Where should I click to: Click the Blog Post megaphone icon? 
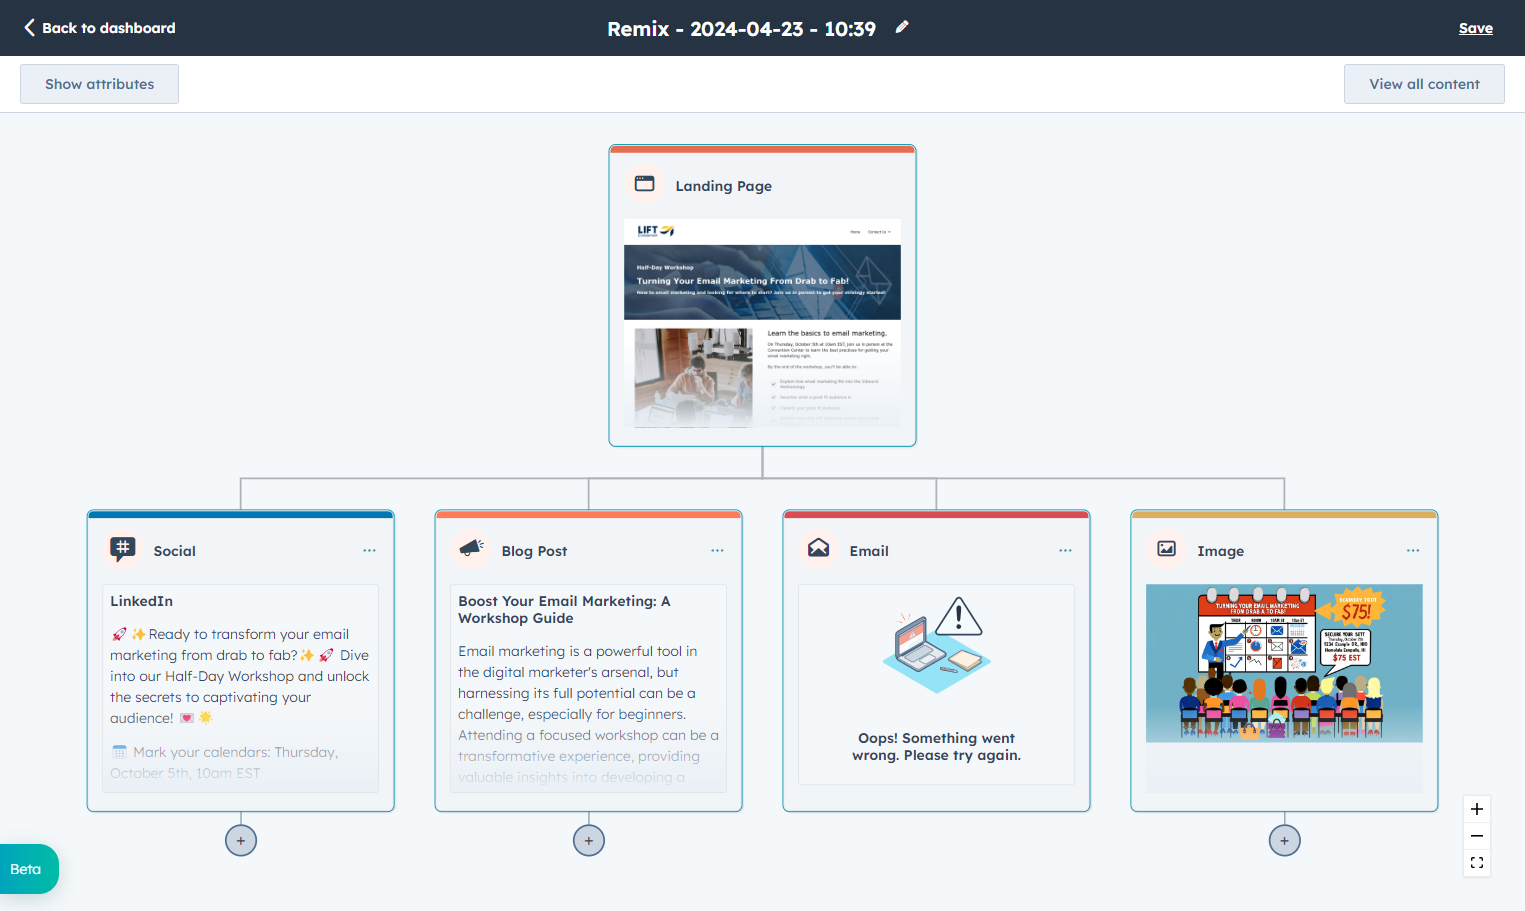click(471, 549)
